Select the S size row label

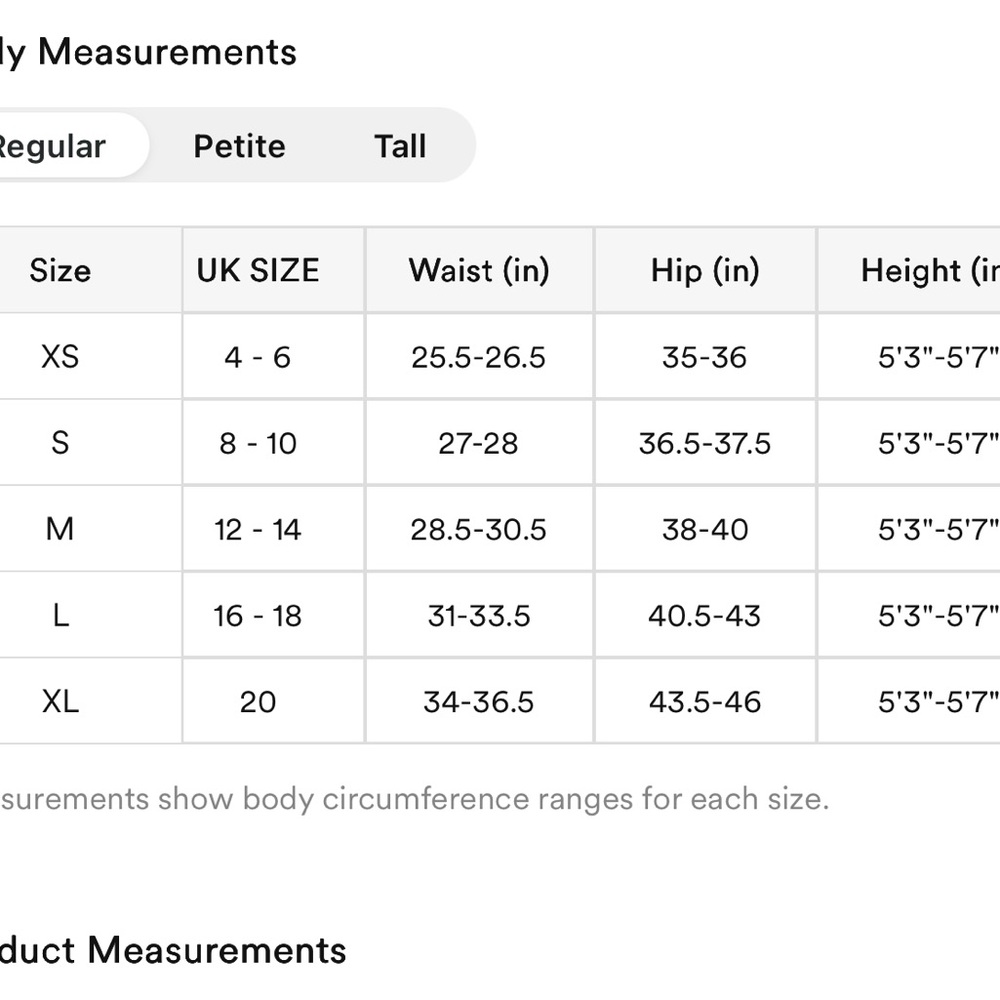pos(60,443)
